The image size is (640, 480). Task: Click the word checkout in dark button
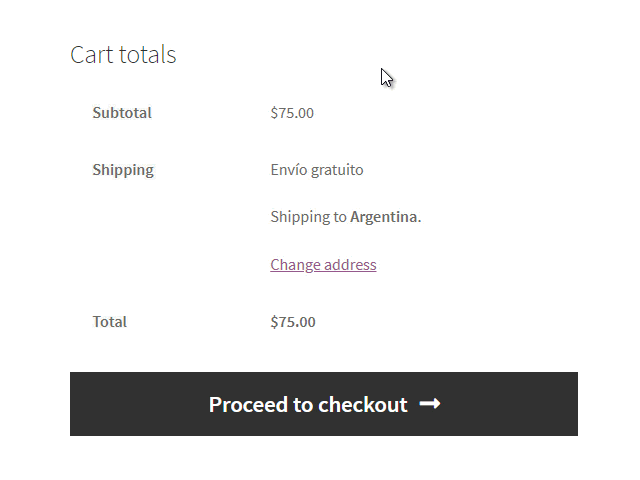(362, 404)
